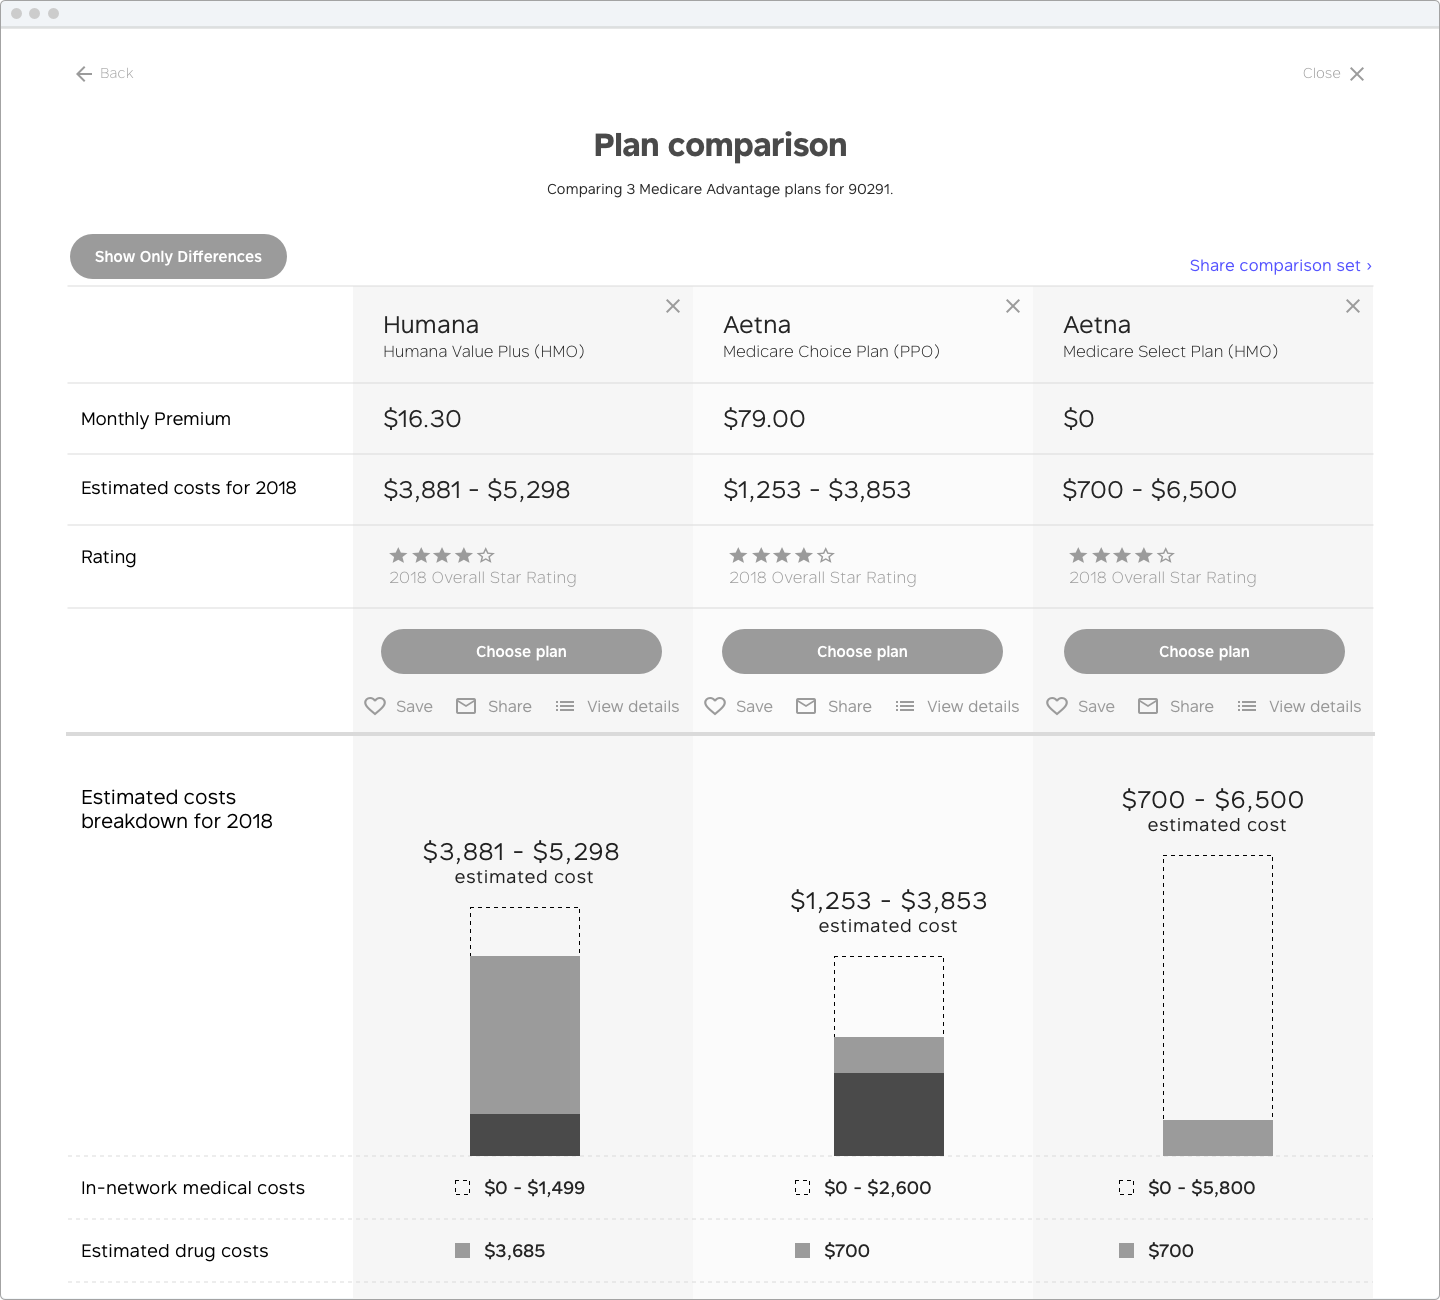Click dashed legend marker beside $0 - $1,499
The width and height of the screenshot is (1440, 1300).
pyautogui.click(x=462, y=1188)
